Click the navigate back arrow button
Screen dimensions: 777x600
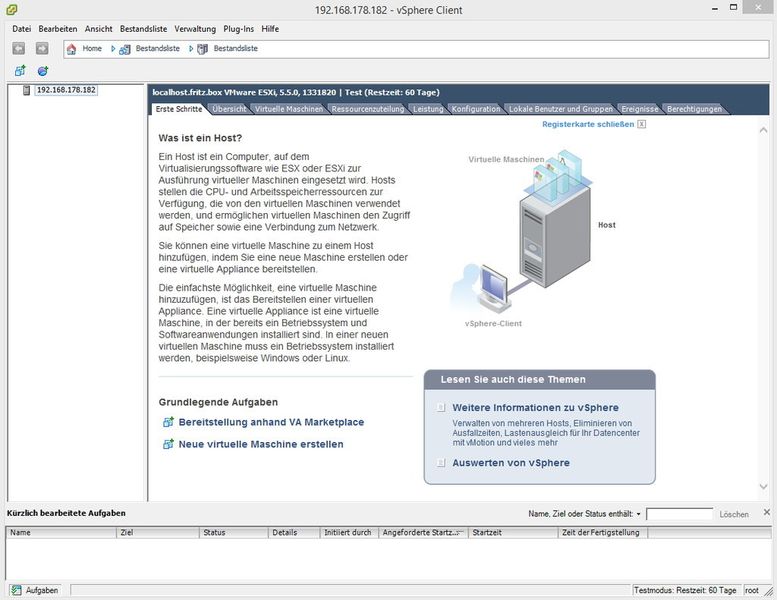pyautogui.click(x=18, y=48)
